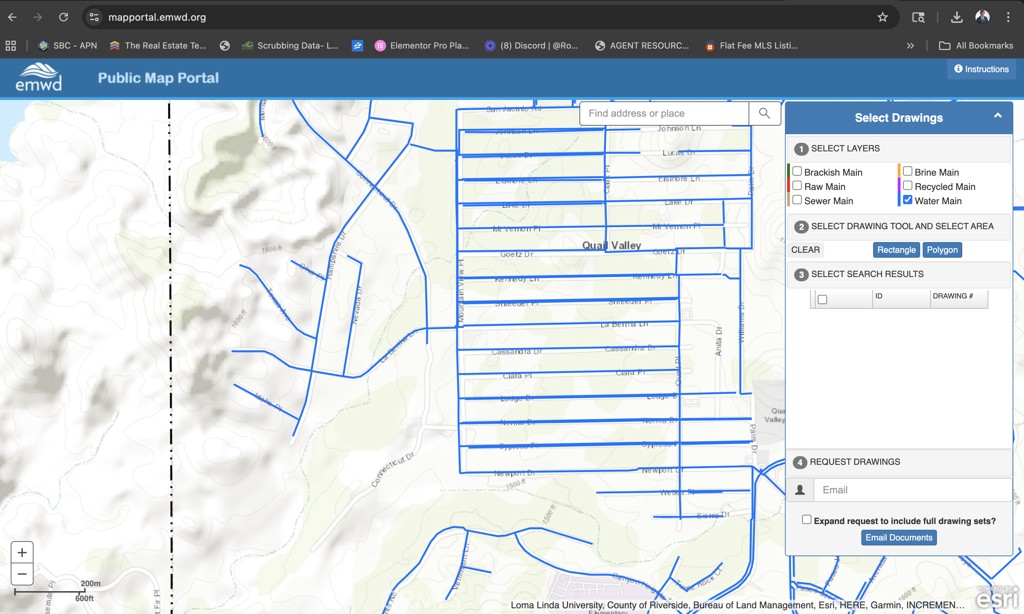Open the browser apps grid icon
This screenshot has width=1024, height=614.
[x=11, y=45]
